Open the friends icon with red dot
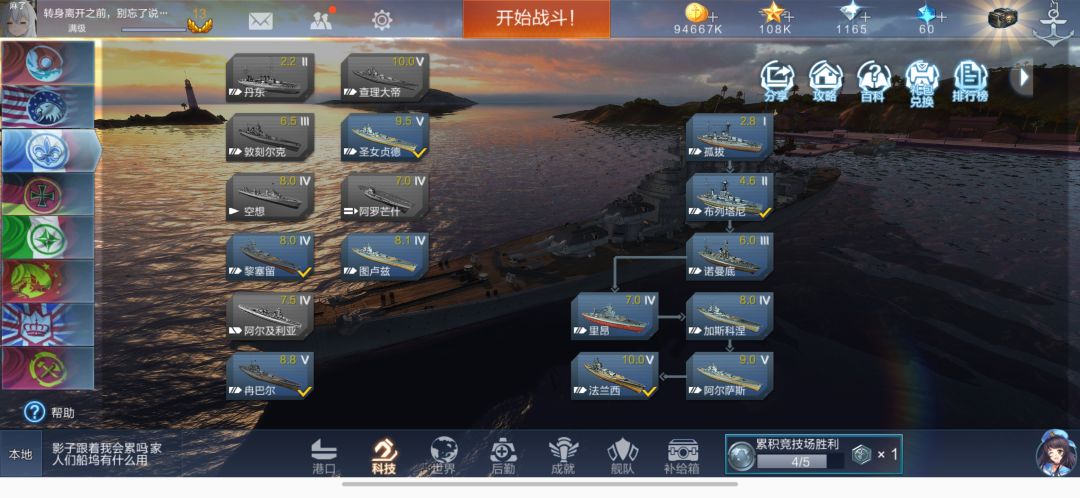 [x=321, y=20]
